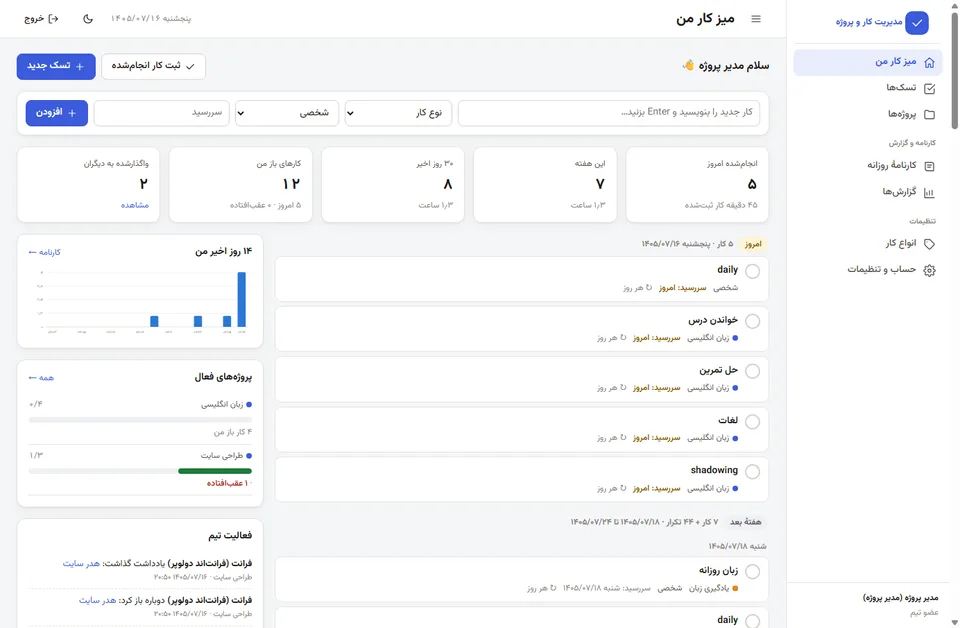Viewport: 960px width, 628px height.
Task: Click the blue checkmark app logo
Action: coord(917,23)
